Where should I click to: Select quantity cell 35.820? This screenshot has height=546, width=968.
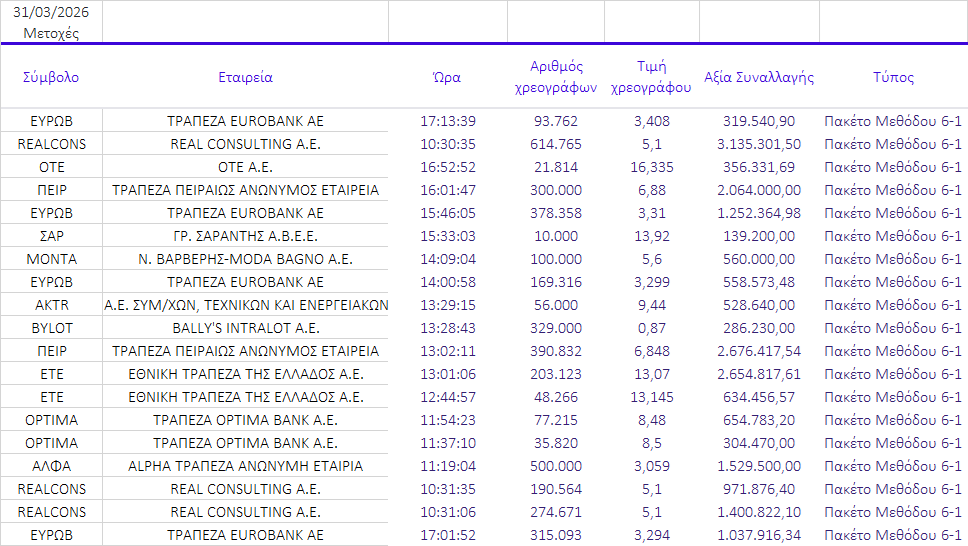[x=556, y=443]
